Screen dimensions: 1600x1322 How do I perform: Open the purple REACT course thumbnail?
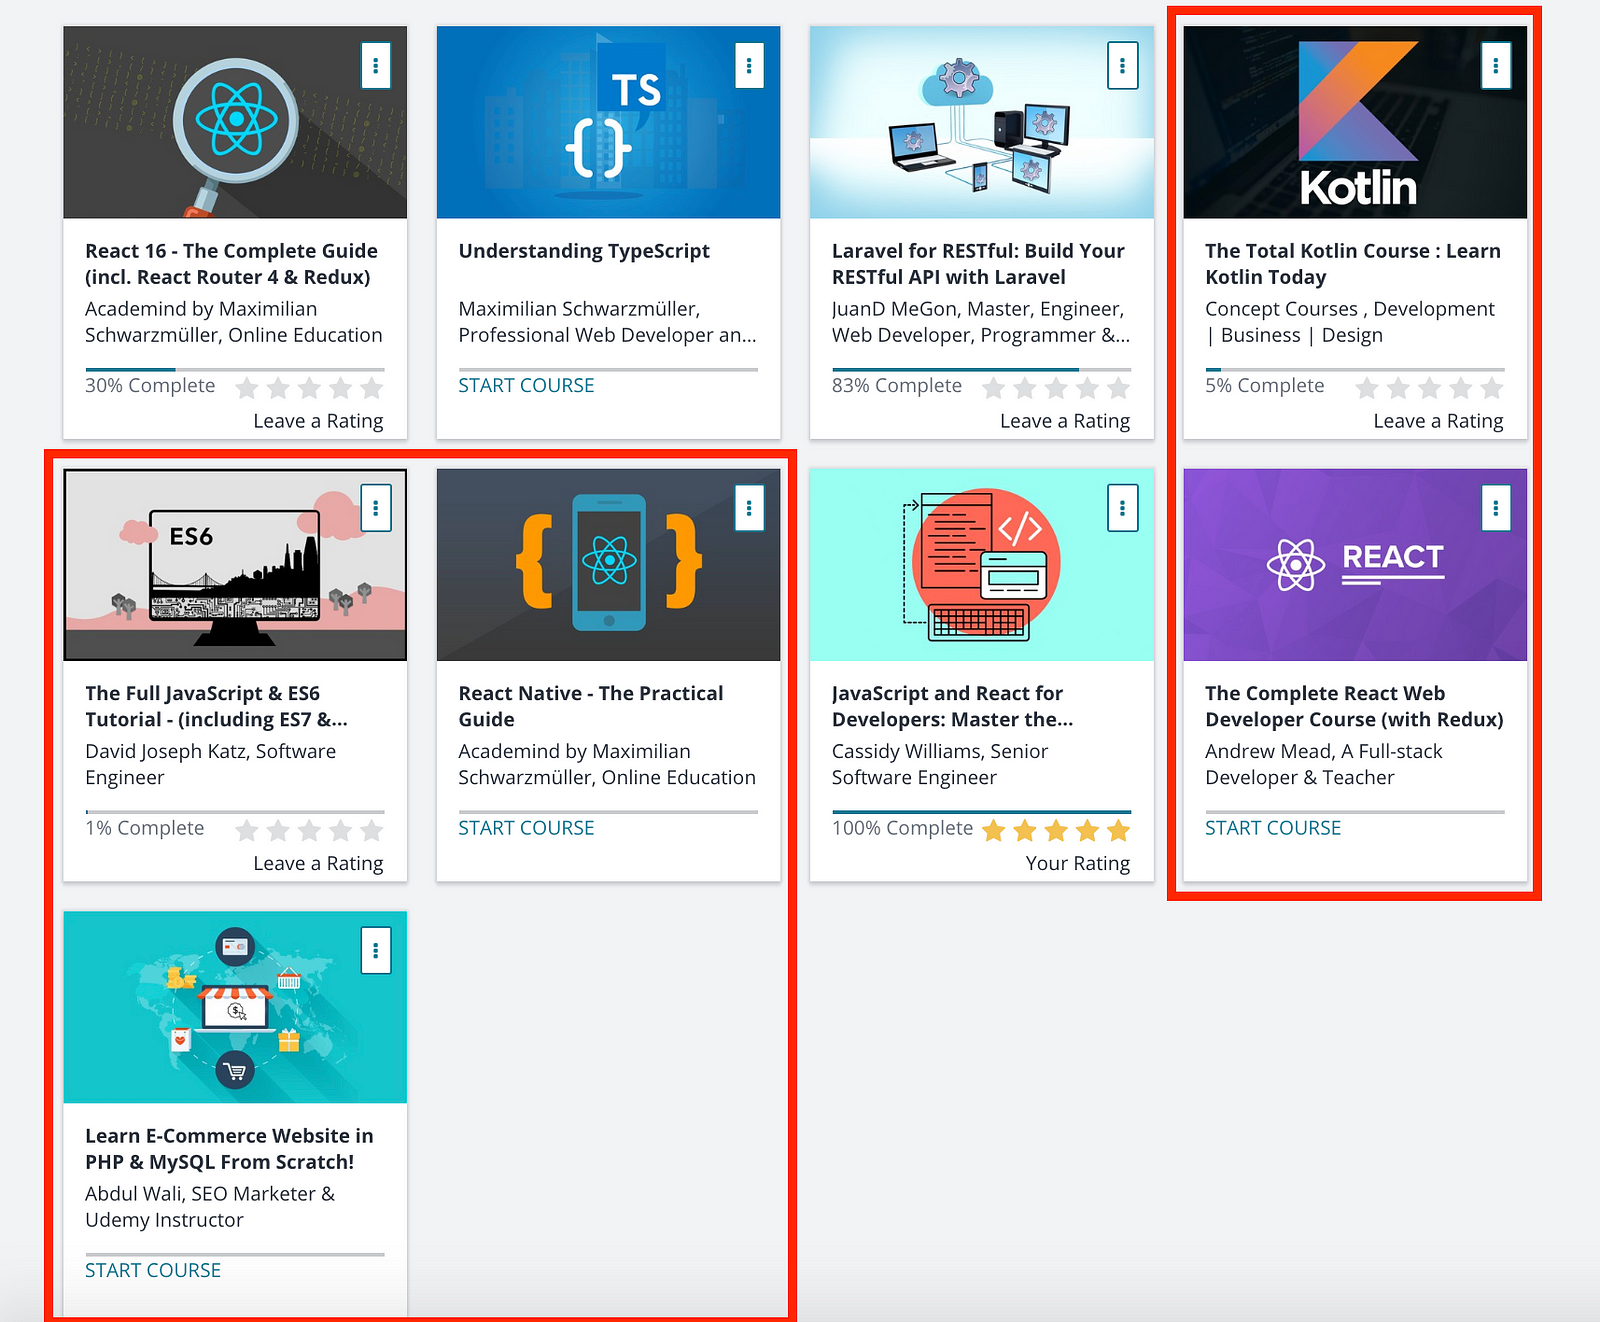coord(1355,565)
